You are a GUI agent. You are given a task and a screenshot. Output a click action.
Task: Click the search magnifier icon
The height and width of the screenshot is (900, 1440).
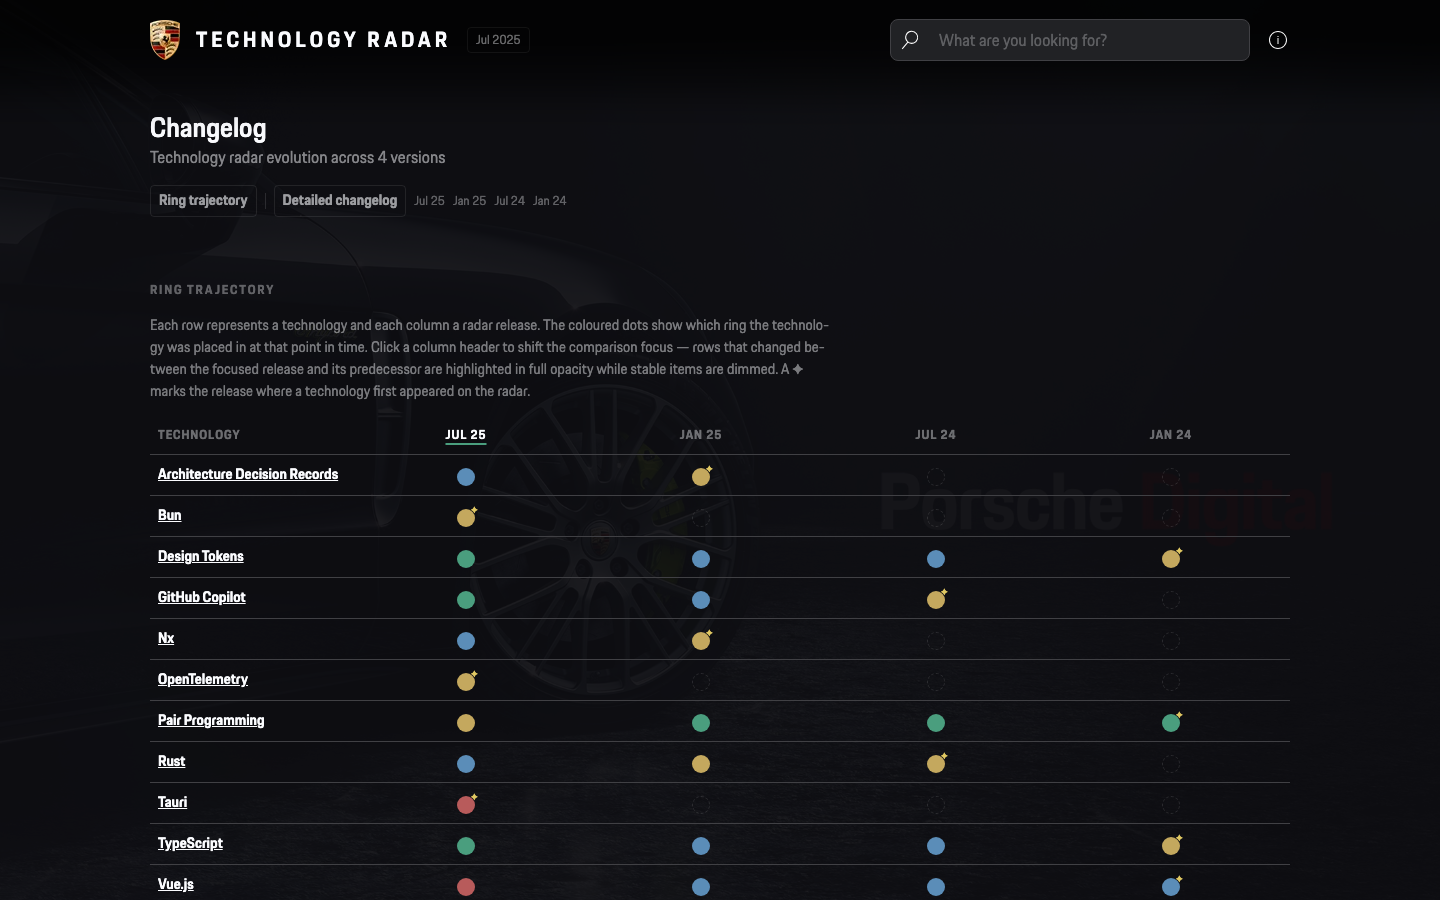[x=910, y=40]
